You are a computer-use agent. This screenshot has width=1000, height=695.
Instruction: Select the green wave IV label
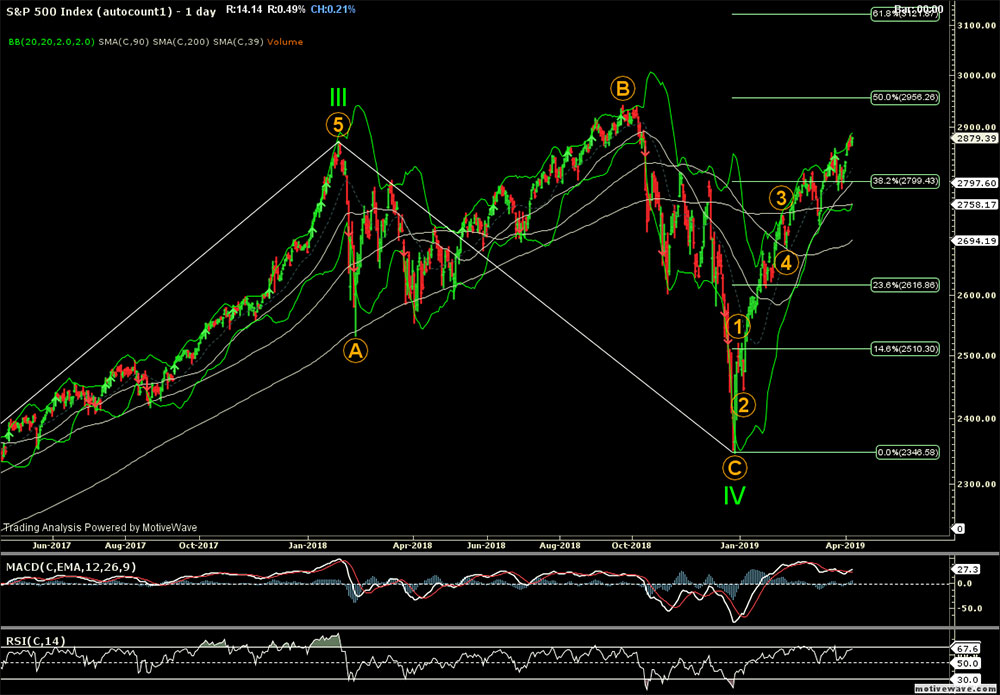(x=735, y=494)
